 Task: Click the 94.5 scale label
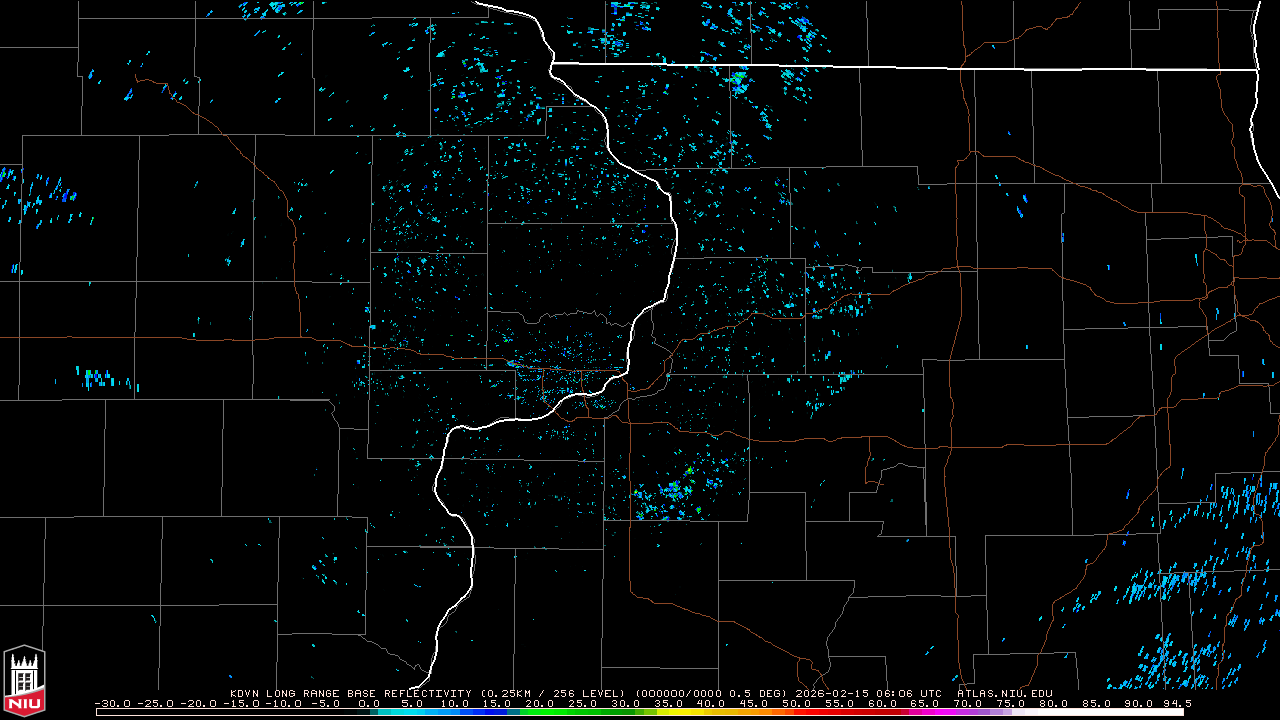1174,704
